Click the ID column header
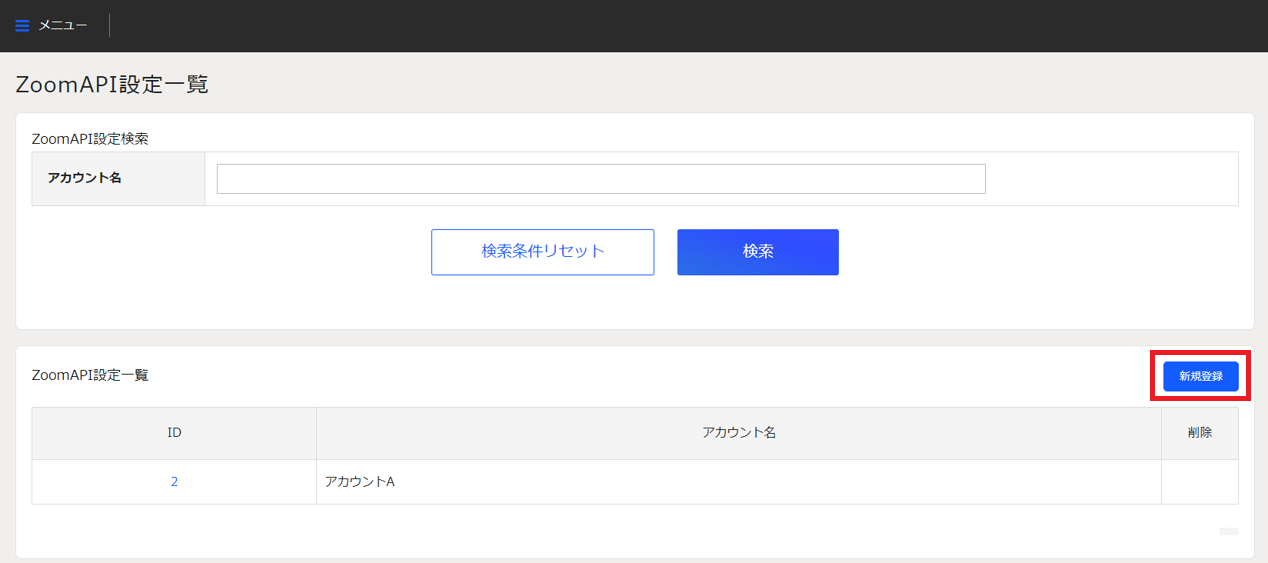The height and width of the screenshot is (563, 1268). [174, 433]
